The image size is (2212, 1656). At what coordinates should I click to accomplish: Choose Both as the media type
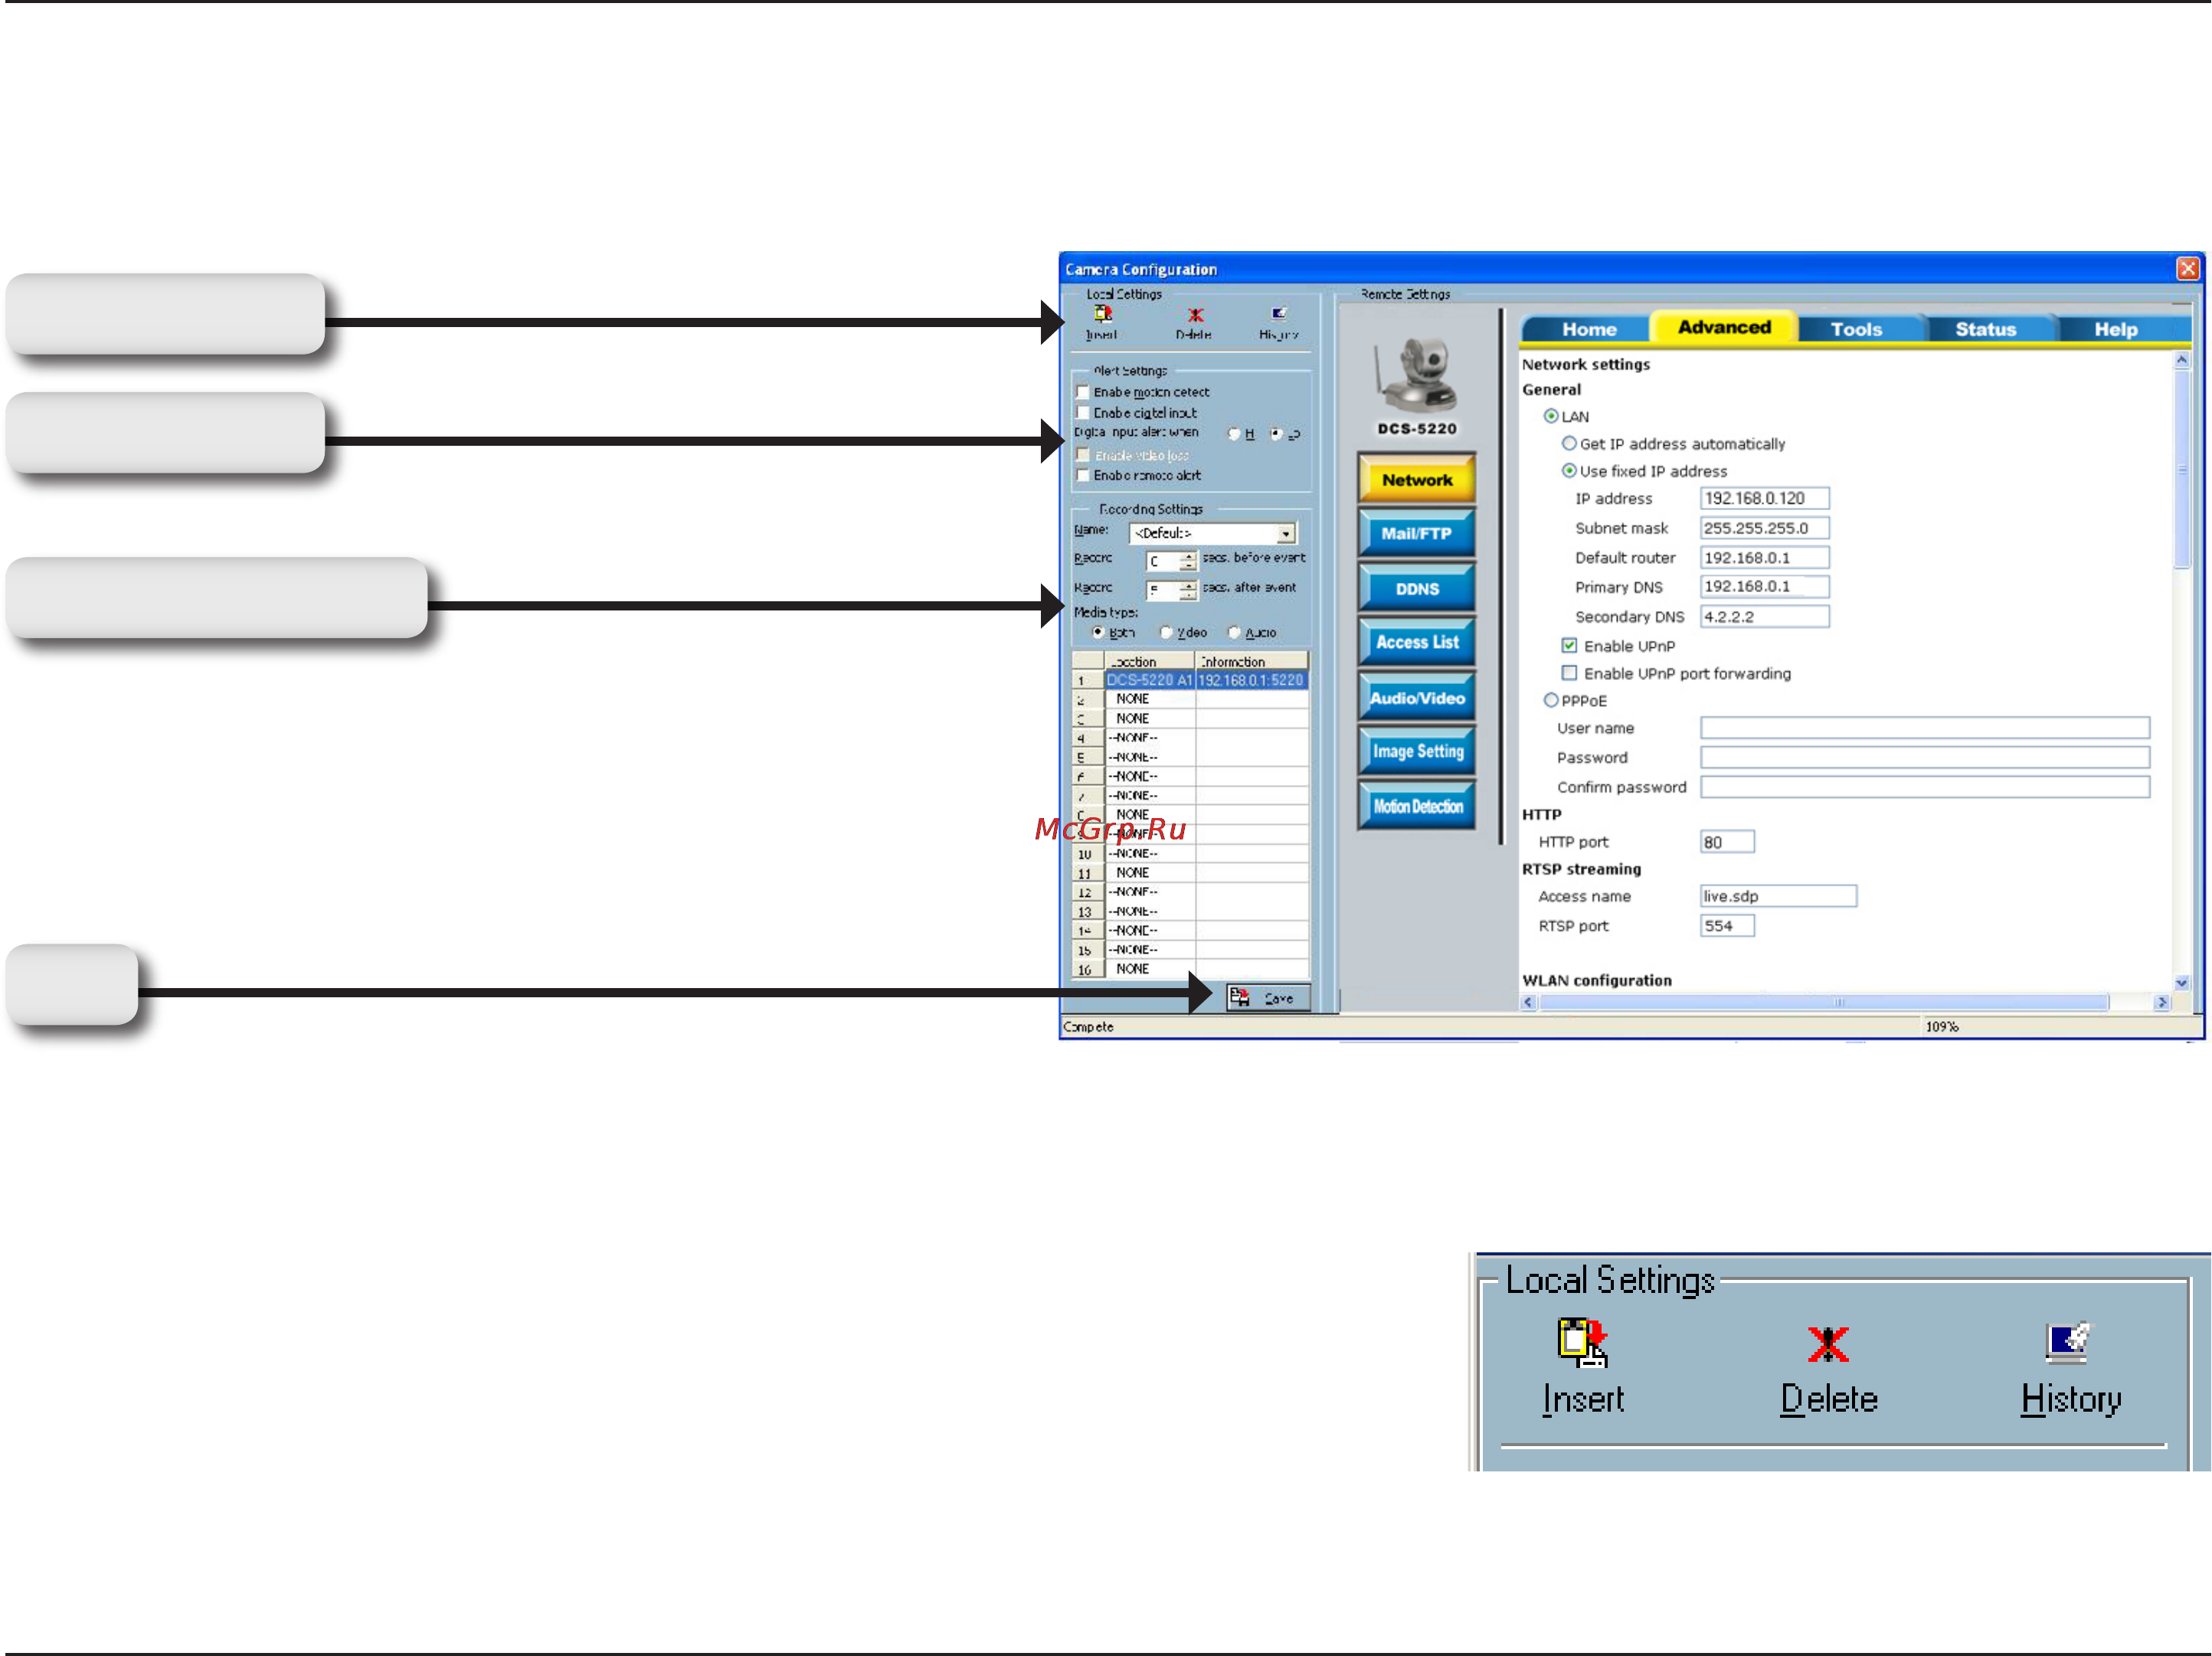(1098, 632)
